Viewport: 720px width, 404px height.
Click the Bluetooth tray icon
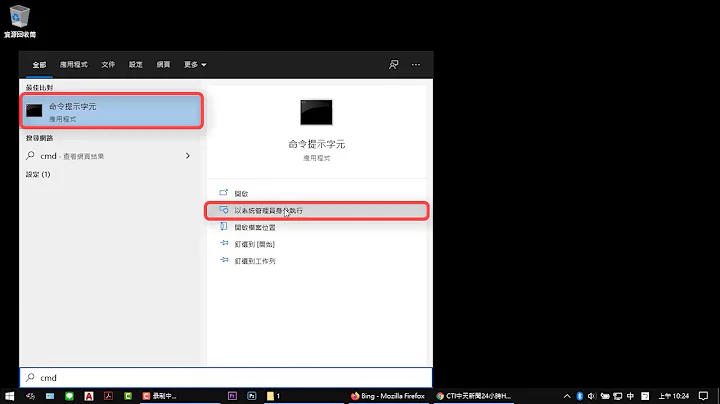(579, 396)
